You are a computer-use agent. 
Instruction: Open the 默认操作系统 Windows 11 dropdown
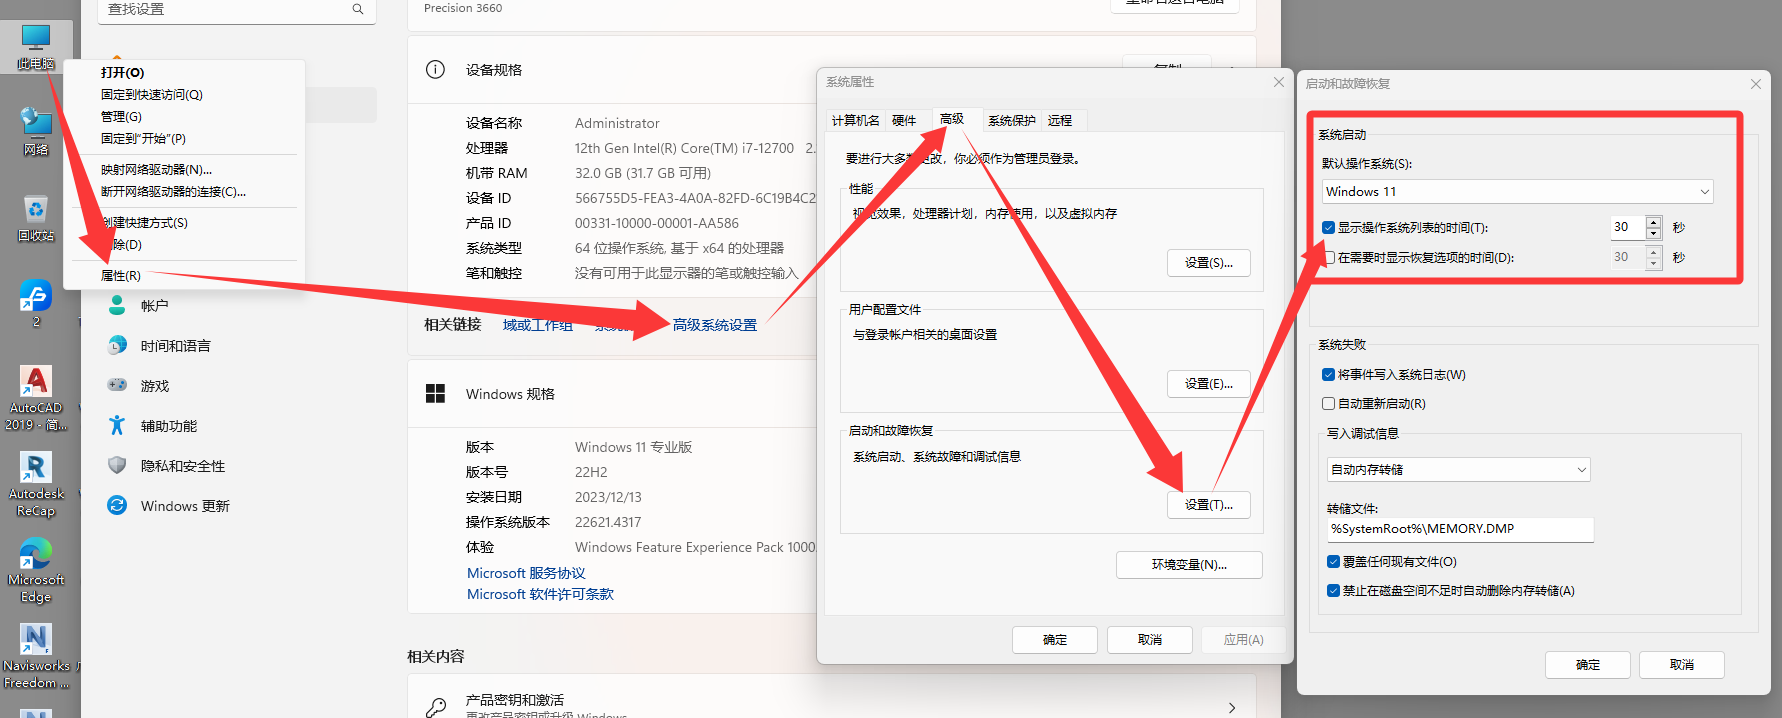pos(1517,192)
